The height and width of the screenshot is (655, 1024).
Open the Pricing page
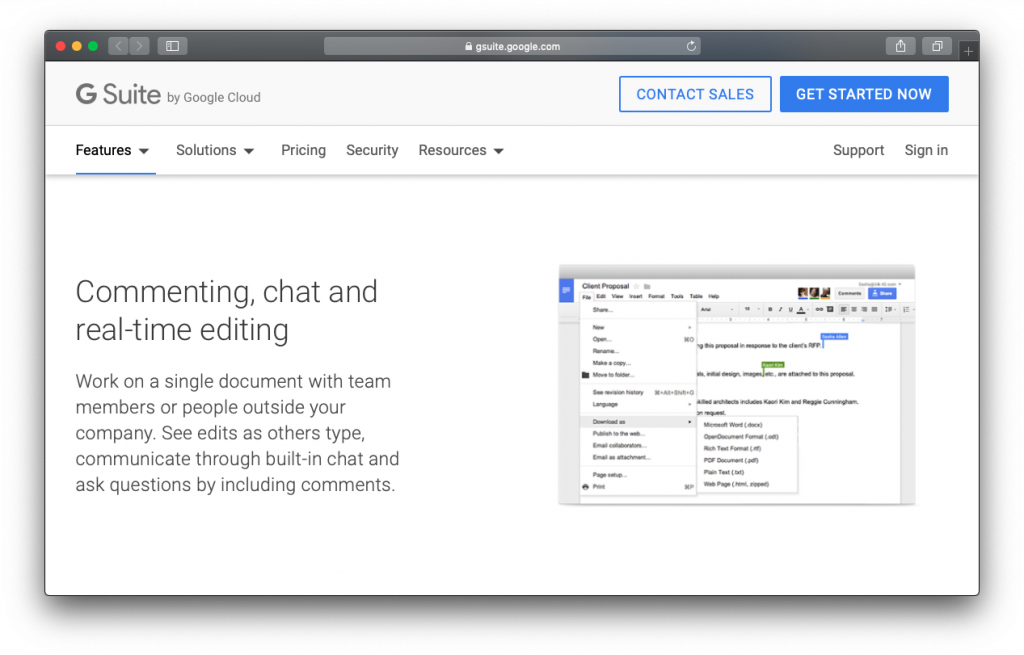pyautogui.click(x=303, y=150)
